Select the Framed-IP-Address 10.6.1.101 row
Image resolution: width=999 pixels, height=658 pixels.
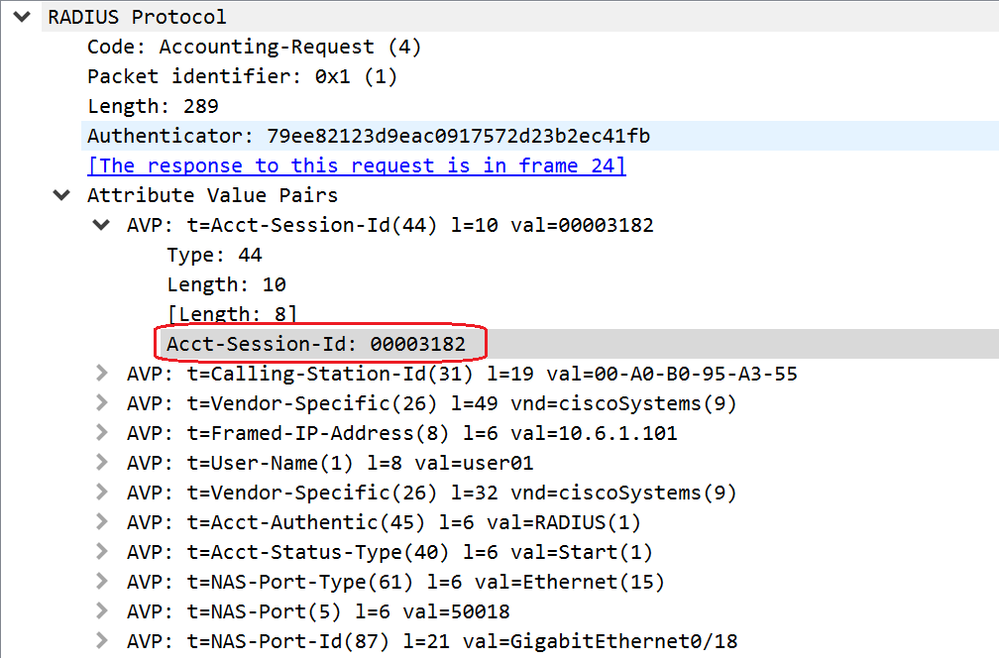(402, 433)
